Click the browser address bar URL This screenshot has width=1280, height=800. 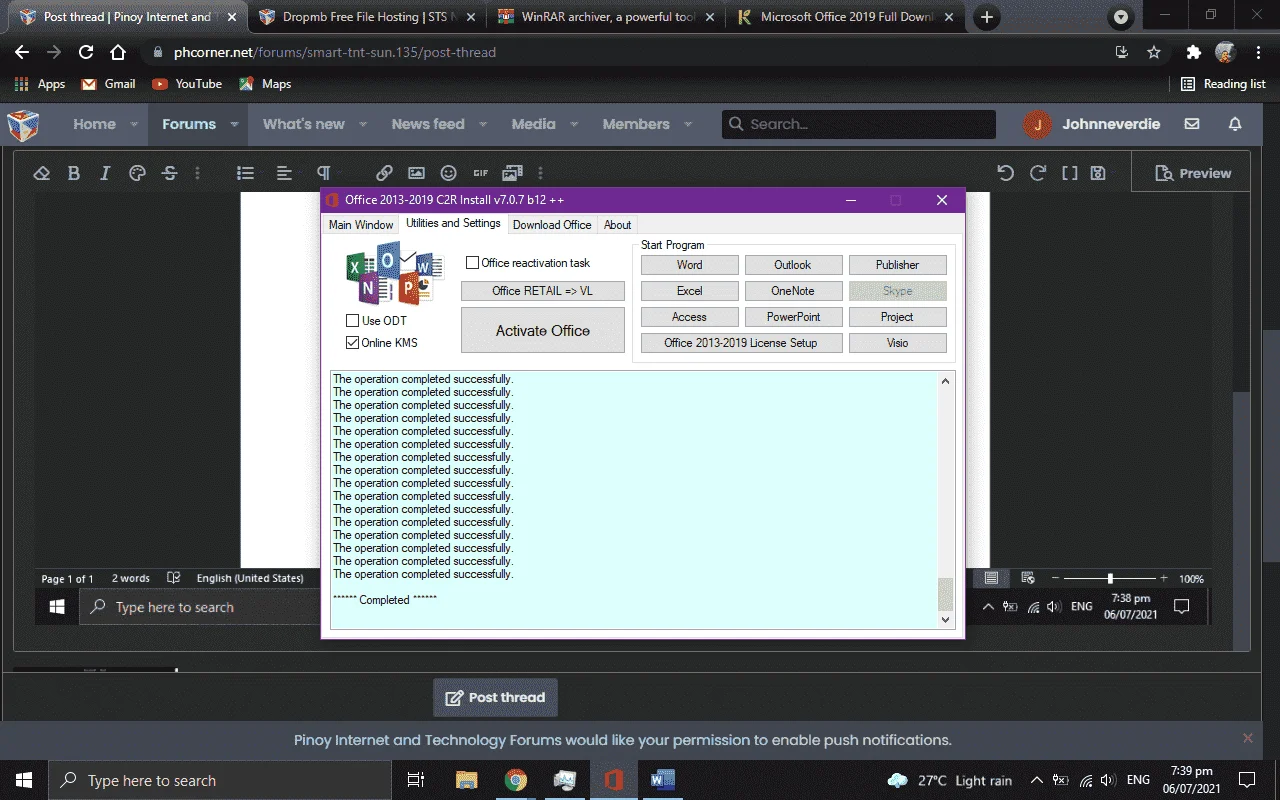[x=335, y=52]
